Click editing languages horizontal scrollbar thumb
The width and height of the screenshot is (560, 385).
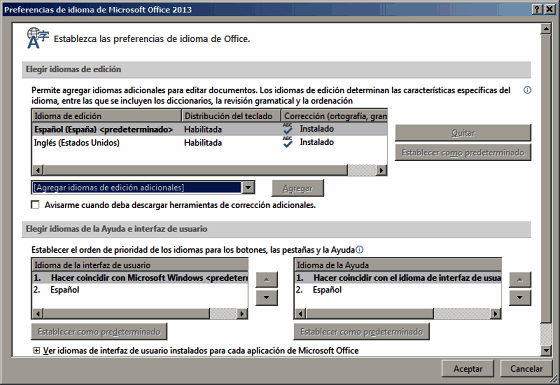[x=195, y=170]
